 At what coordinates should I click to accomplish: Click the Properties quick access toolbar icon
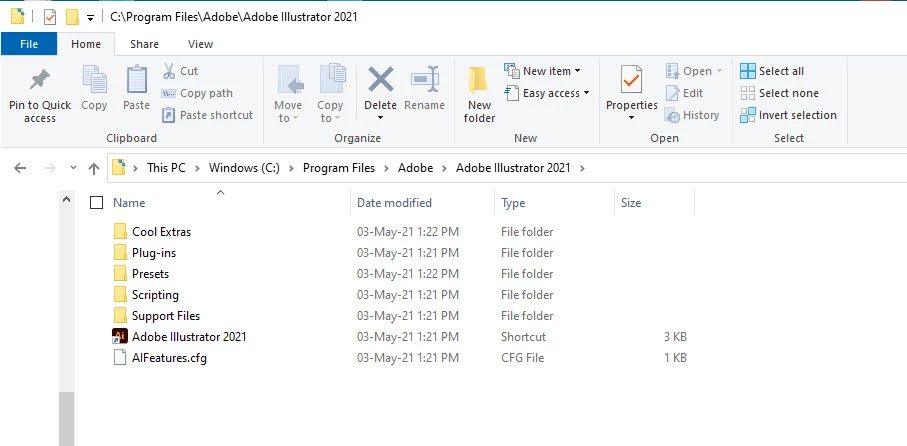(x=50, y=17)
